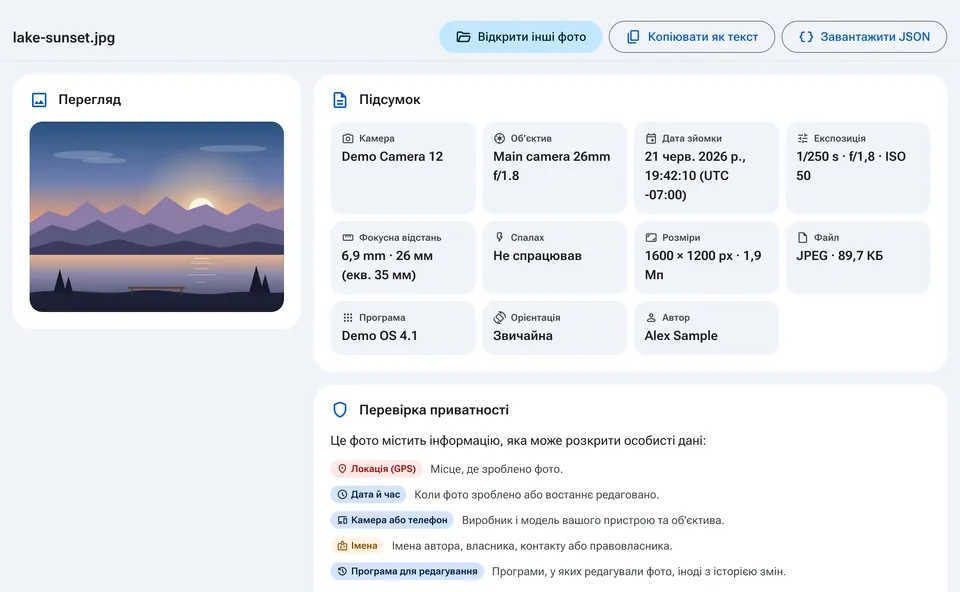The image size is (960, 592).
Task: Click the ruler icon beside Фокусна відстань
Action: (x=348, y=238)
